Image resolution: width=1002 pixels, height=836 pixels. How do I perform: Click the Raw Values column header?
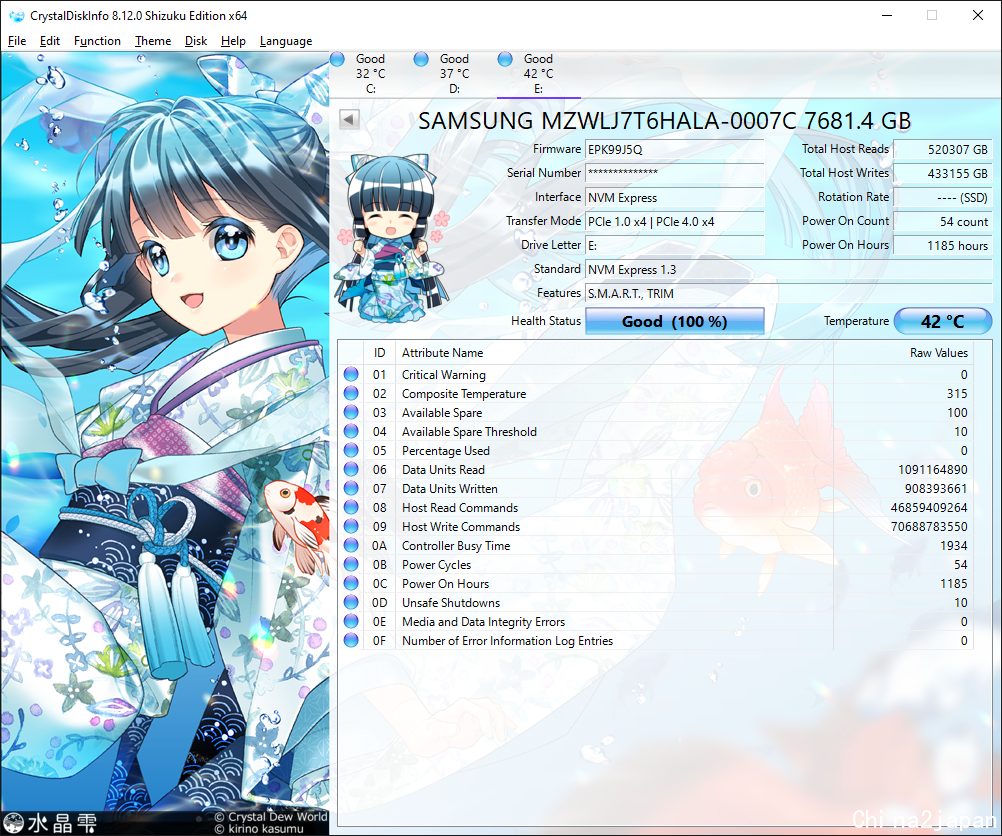click(903, 353)
